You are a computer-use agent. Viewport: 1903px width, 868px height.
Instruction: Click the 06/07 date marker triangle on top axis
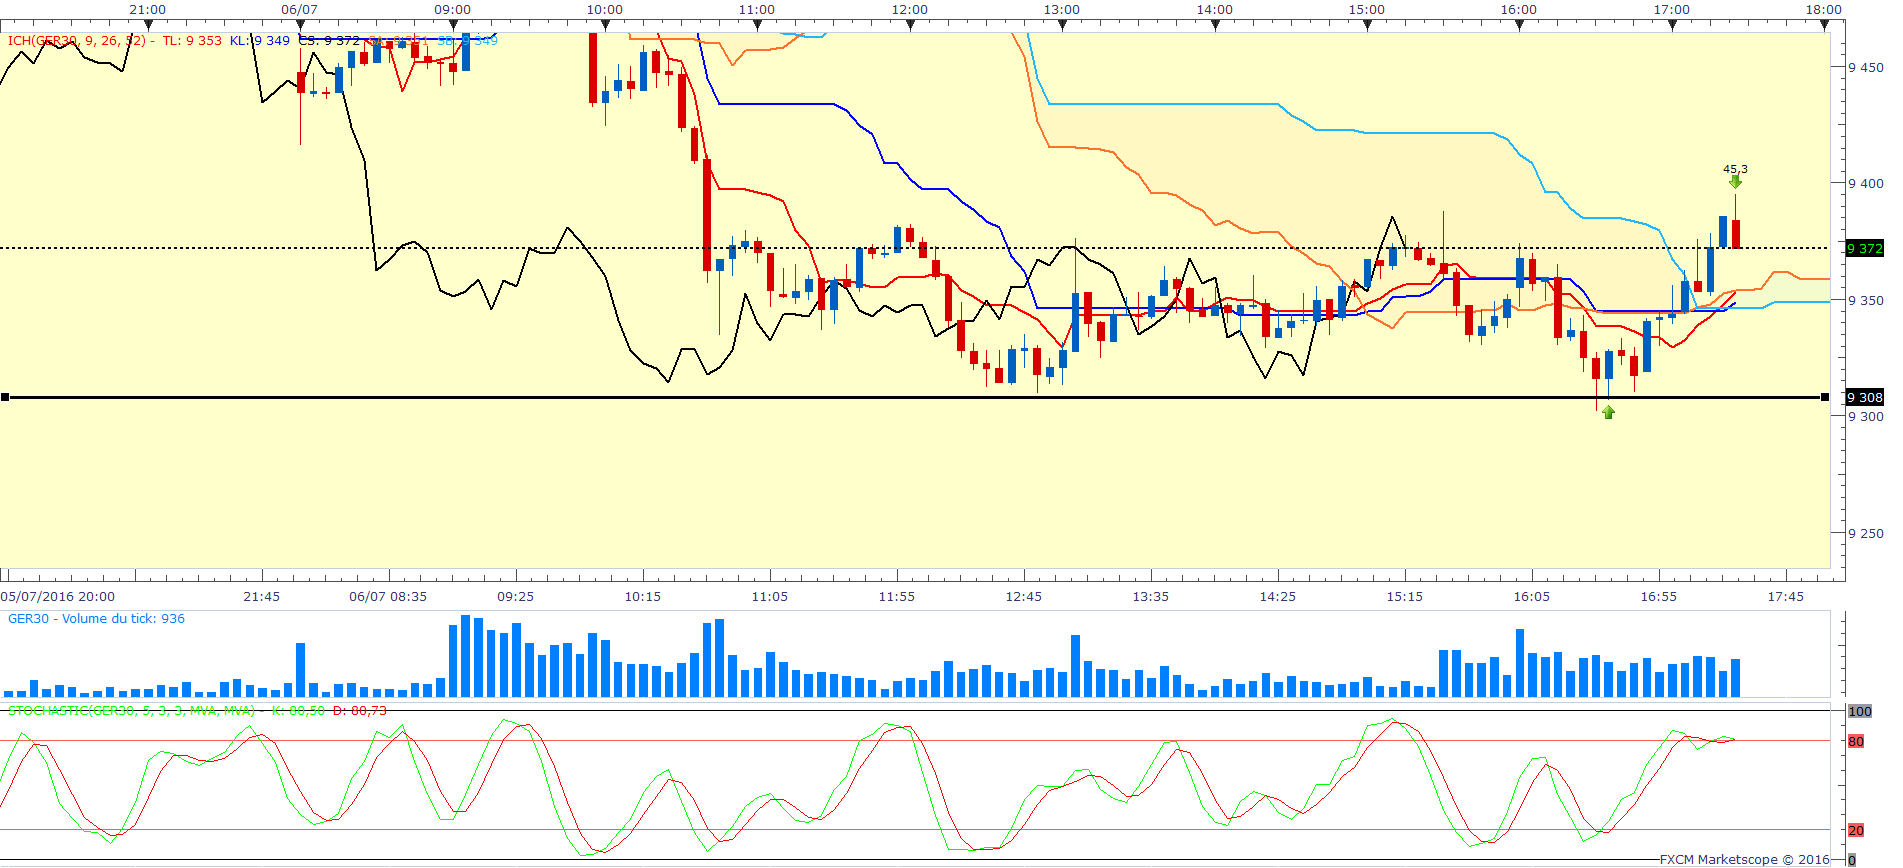pos(300,26)
